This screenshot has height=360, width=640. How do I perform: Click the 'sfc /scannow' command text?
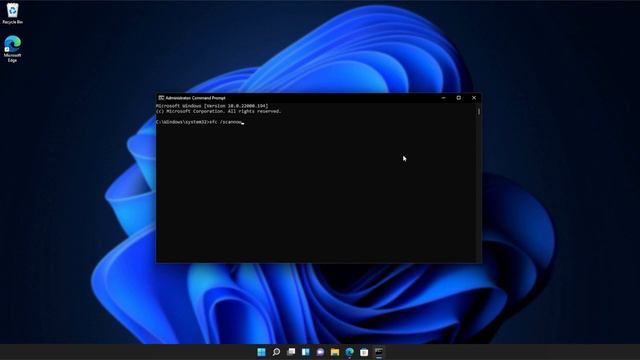pyautogui.click(x=225, y=122)
